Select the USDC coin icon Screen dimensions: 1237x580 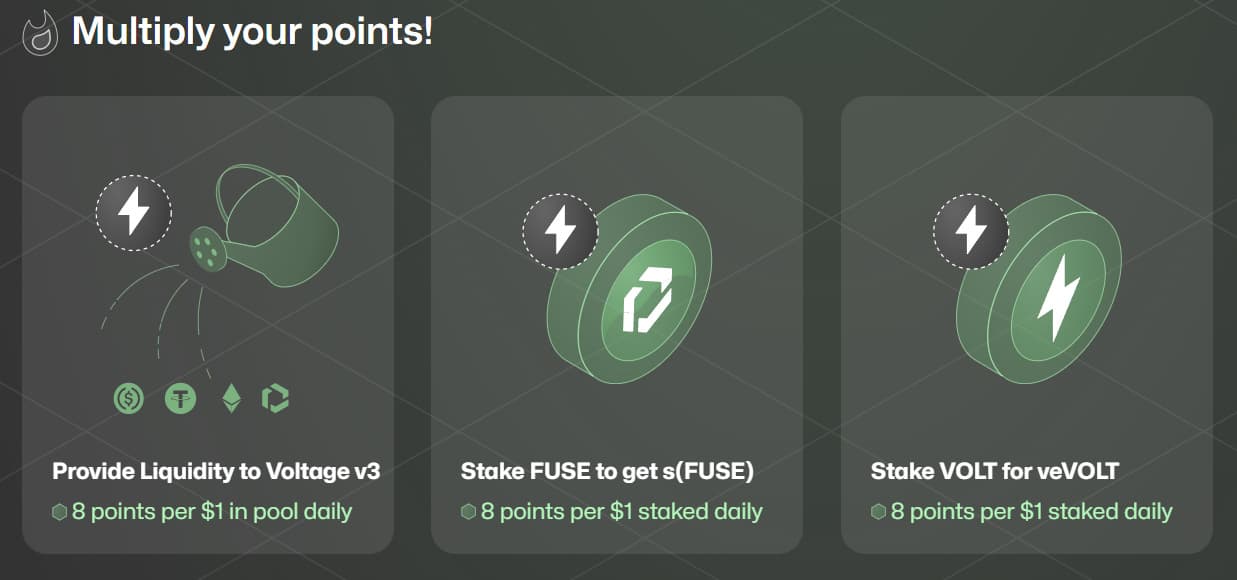pyautogui.click(x=129, y=399)
